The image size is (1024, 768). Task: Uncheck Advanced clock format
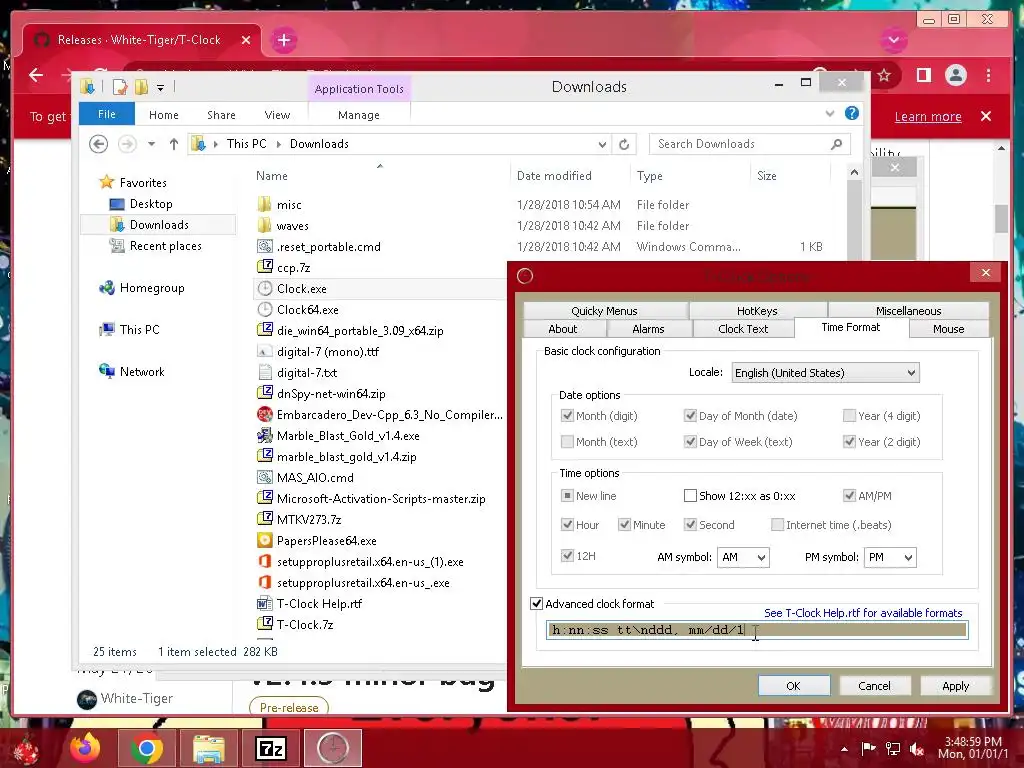537,603
